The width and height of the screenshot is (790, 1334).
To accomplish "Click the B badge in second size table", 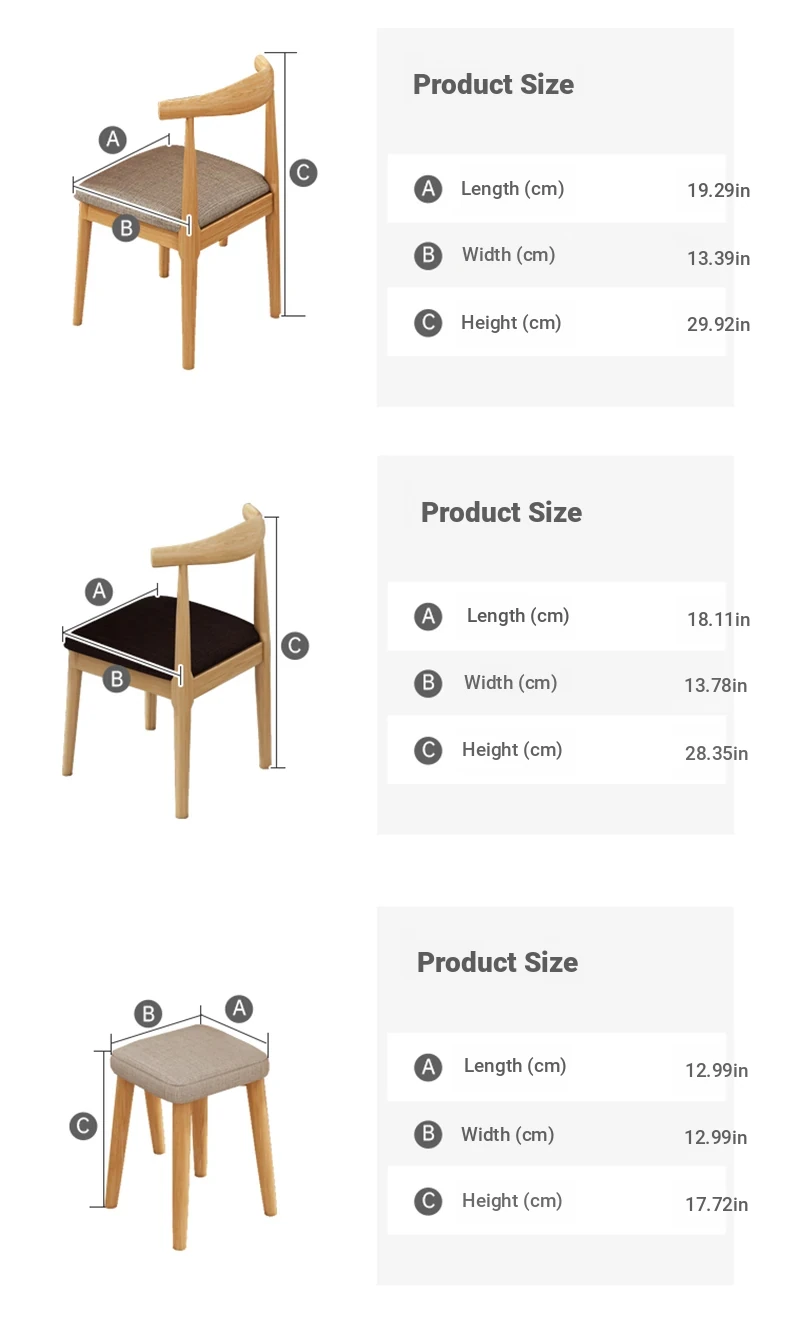I will pyautogui.click(x=428, y=683).
